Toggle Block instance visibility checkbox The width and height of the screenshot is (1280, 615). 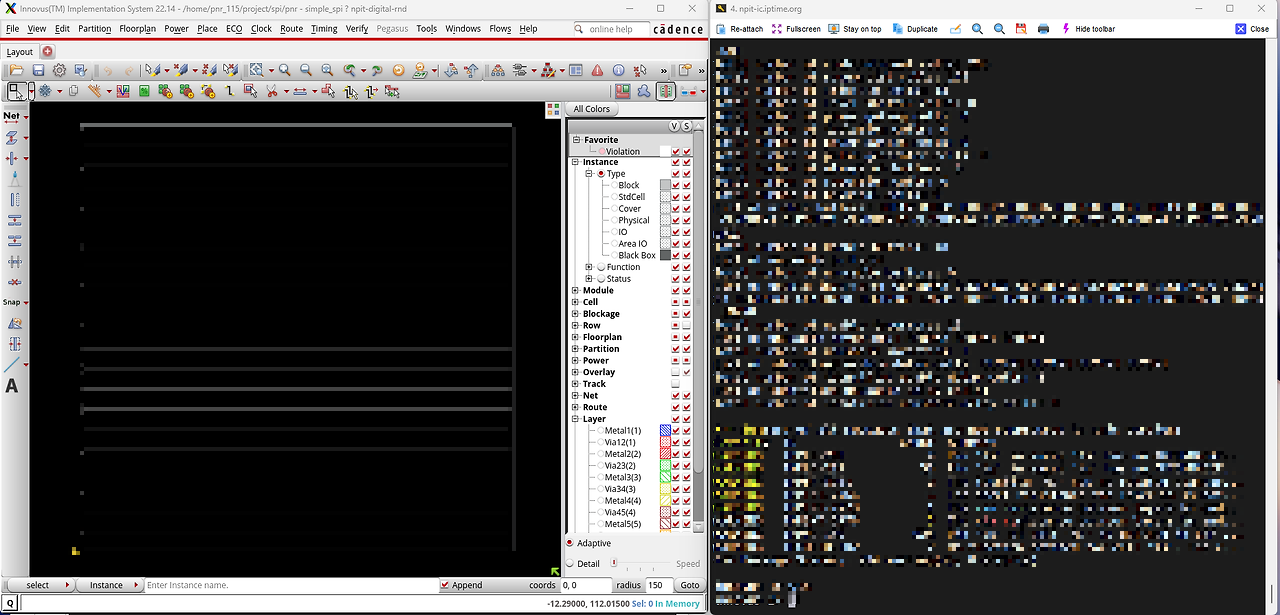click(676, 185)
